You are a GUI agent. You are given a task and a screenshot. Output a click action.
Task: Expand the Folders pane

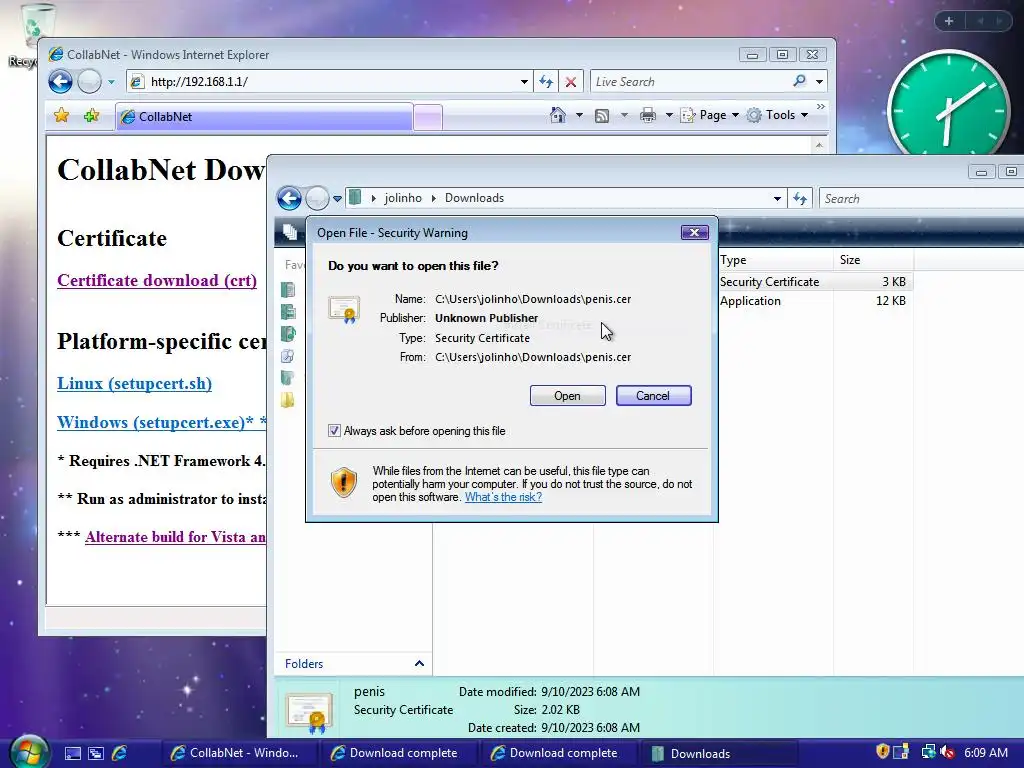tap(354, 664)
